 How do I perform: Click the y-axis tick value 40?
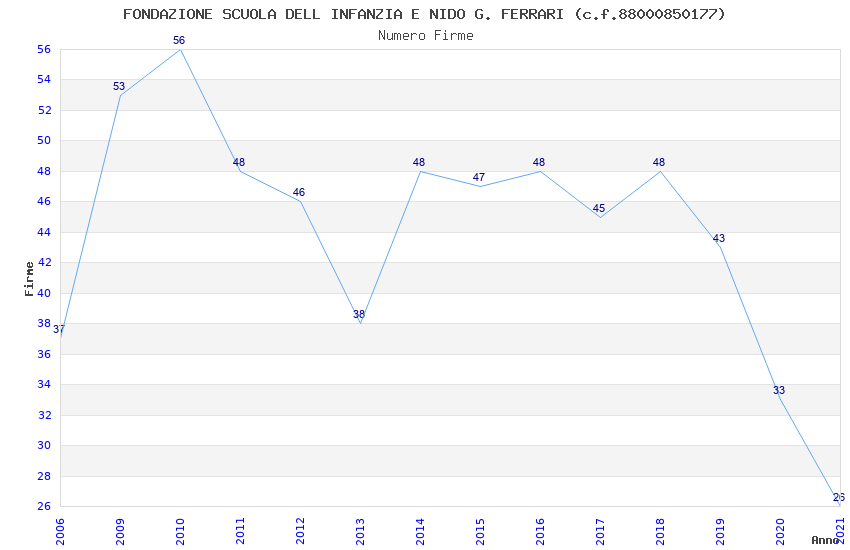pos(44,293)
